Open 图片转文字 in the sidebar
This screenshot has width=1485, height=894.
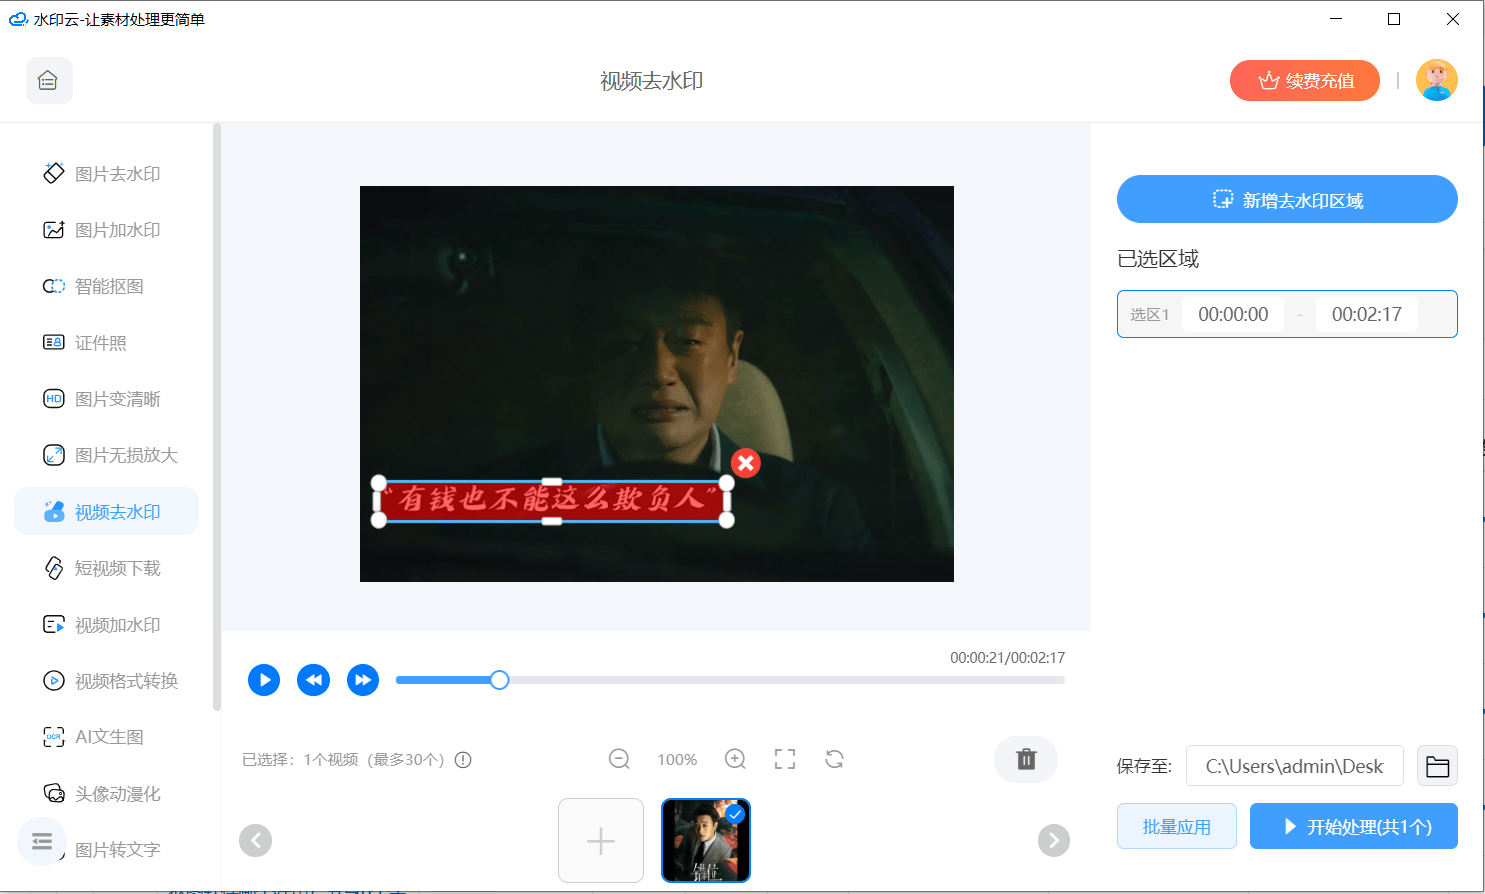click(117, 850)
